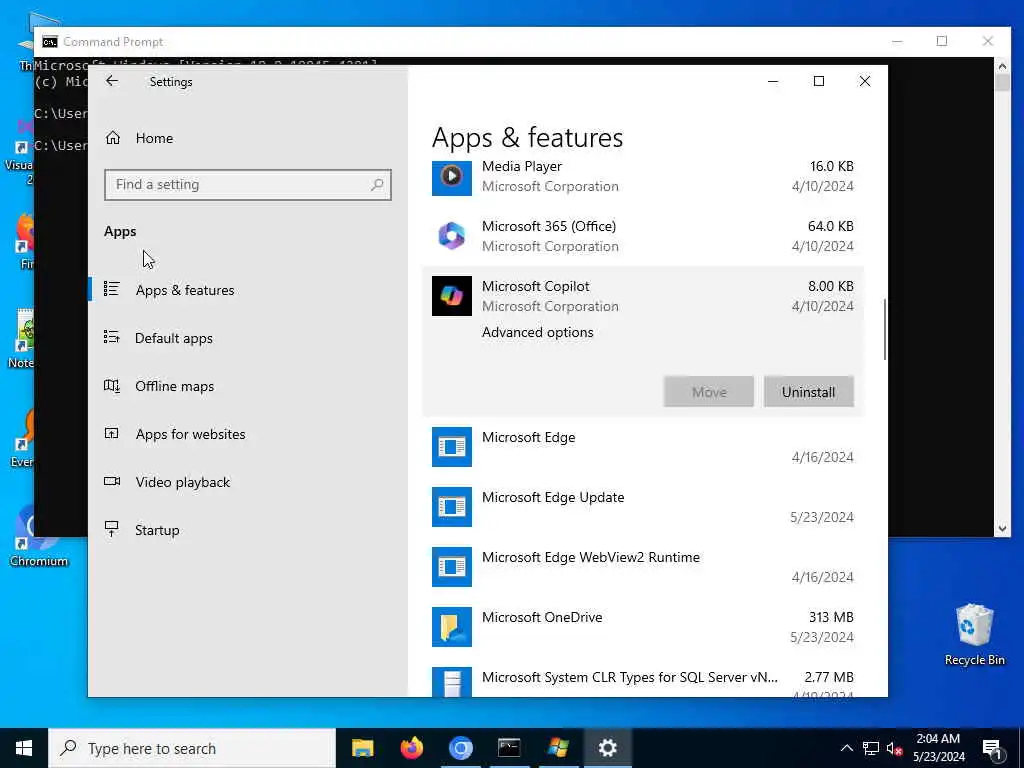Image resolution: width=1024 pixels, height=768 pixels.
Task: Click the Apps for websites icon
Action: (x=112, y=434)
